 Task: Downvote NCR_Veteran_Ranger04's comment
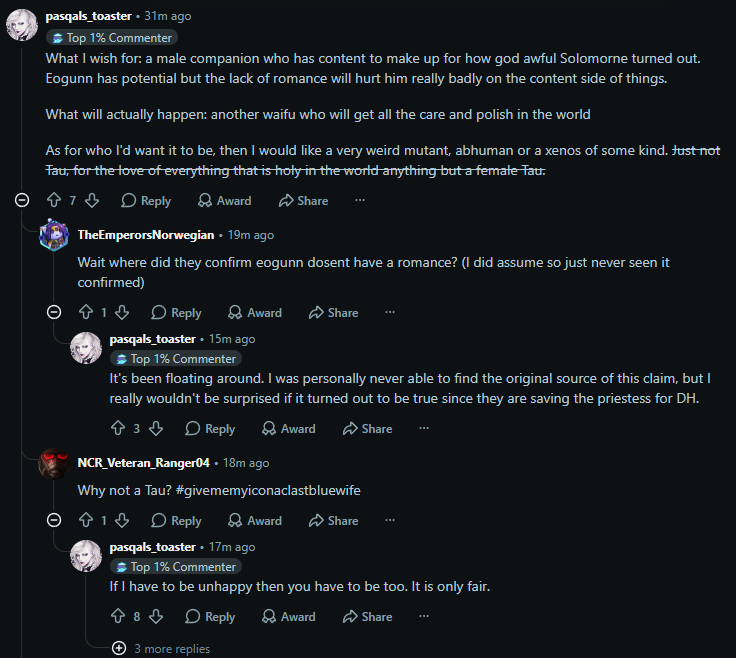tap(122, 520)
